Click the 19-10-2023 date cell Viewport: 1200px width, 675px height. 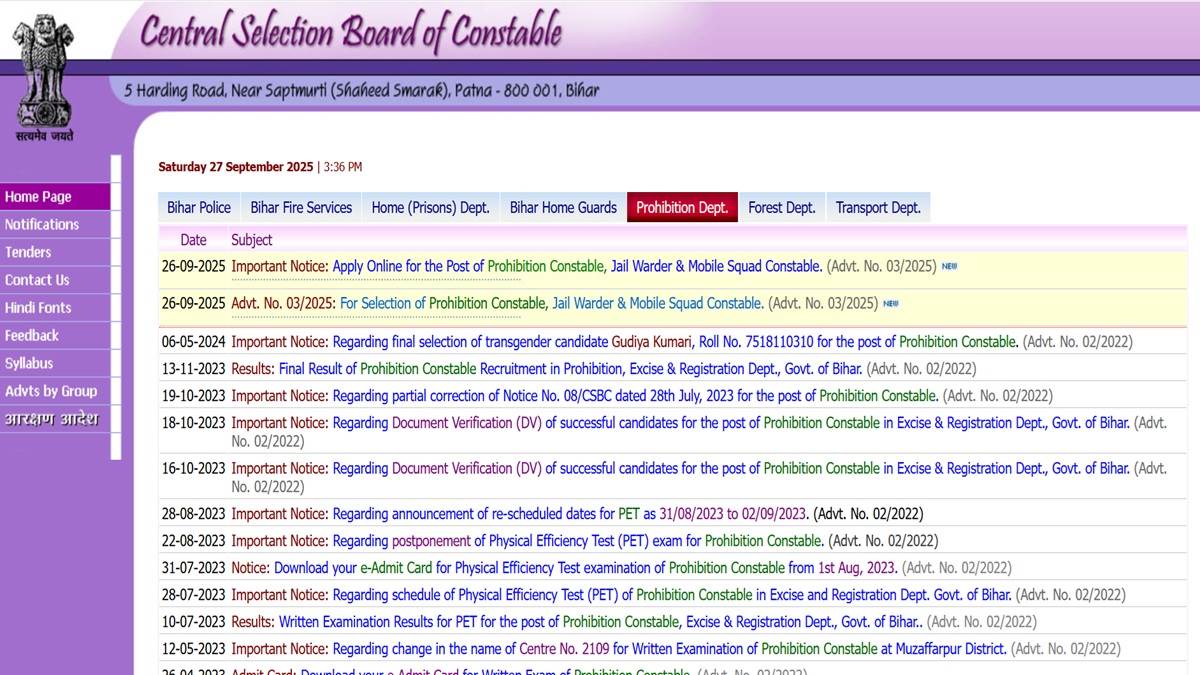pos(194,396)
